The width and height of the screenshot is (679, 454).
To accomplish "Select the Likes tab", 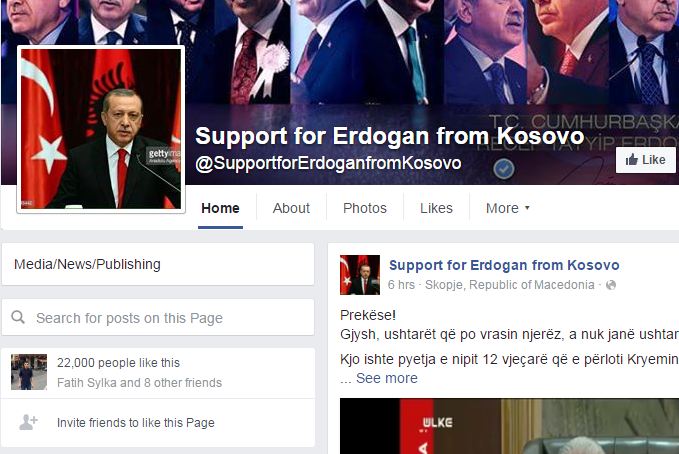I will pos(436,208).
